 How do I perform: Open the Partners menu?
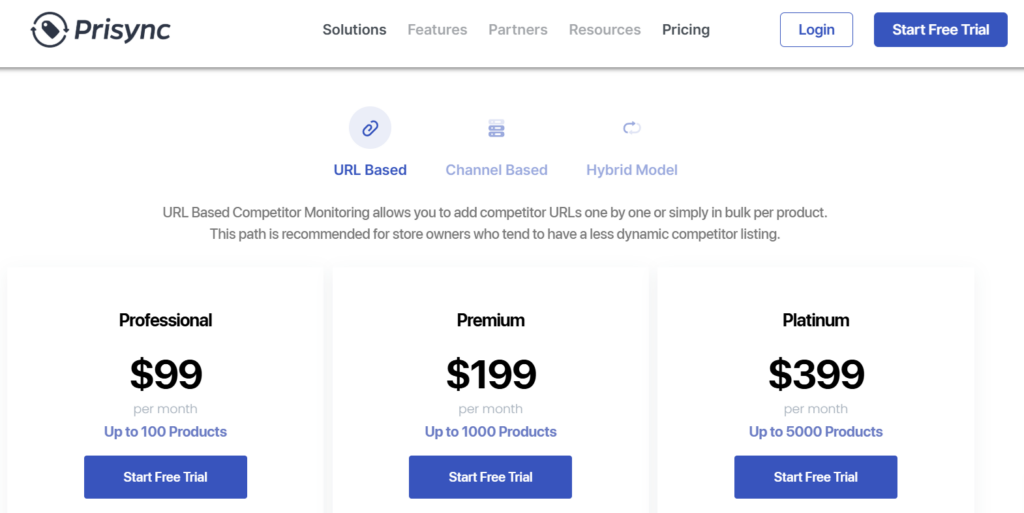click(x=518, y=30)
